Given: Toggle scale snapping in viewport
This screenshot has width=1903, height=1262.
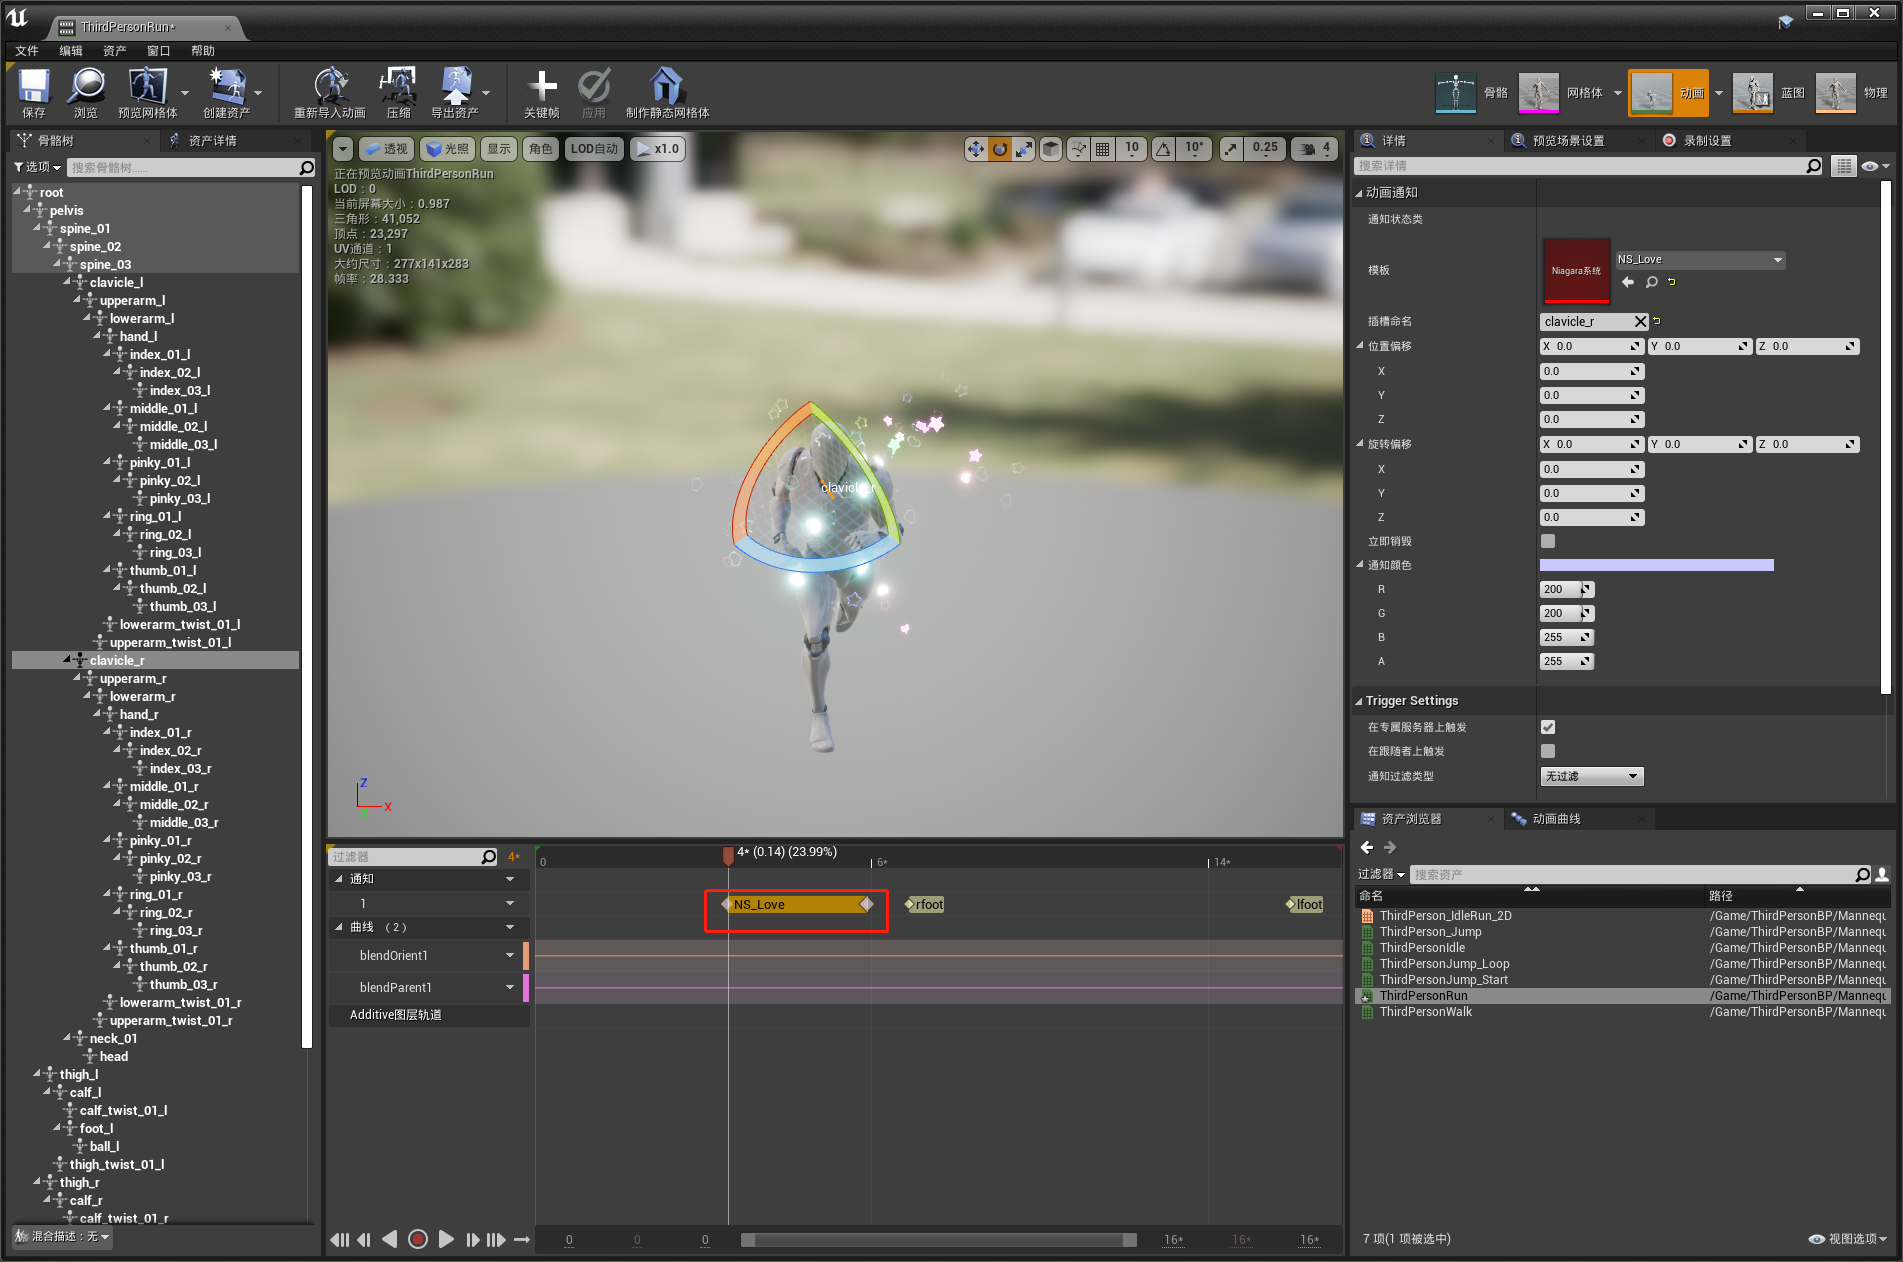Looking at the screenshot, I should click(x=1231, y=149).
